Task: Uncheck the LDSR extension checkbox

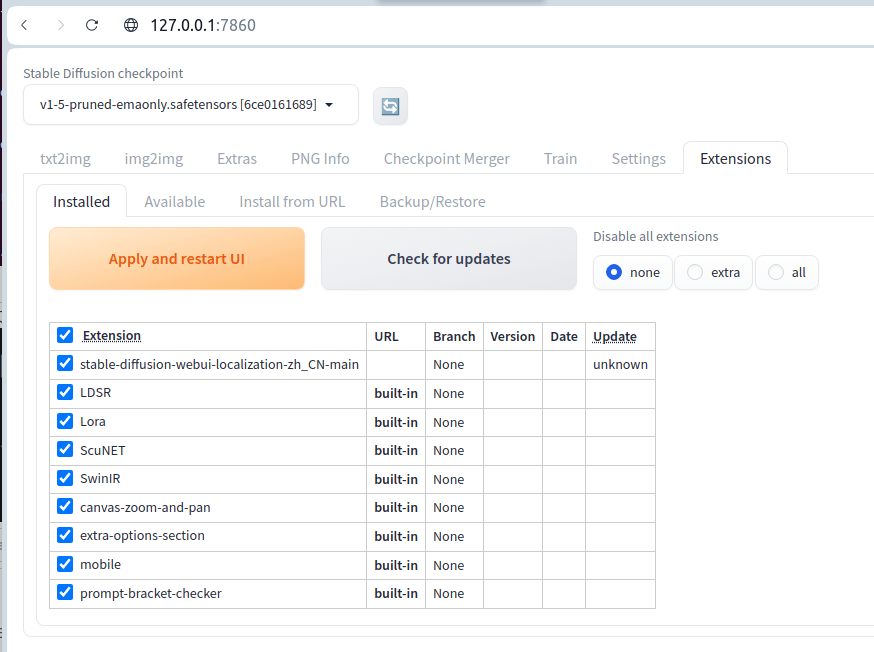Action: [x=65, y=392]
